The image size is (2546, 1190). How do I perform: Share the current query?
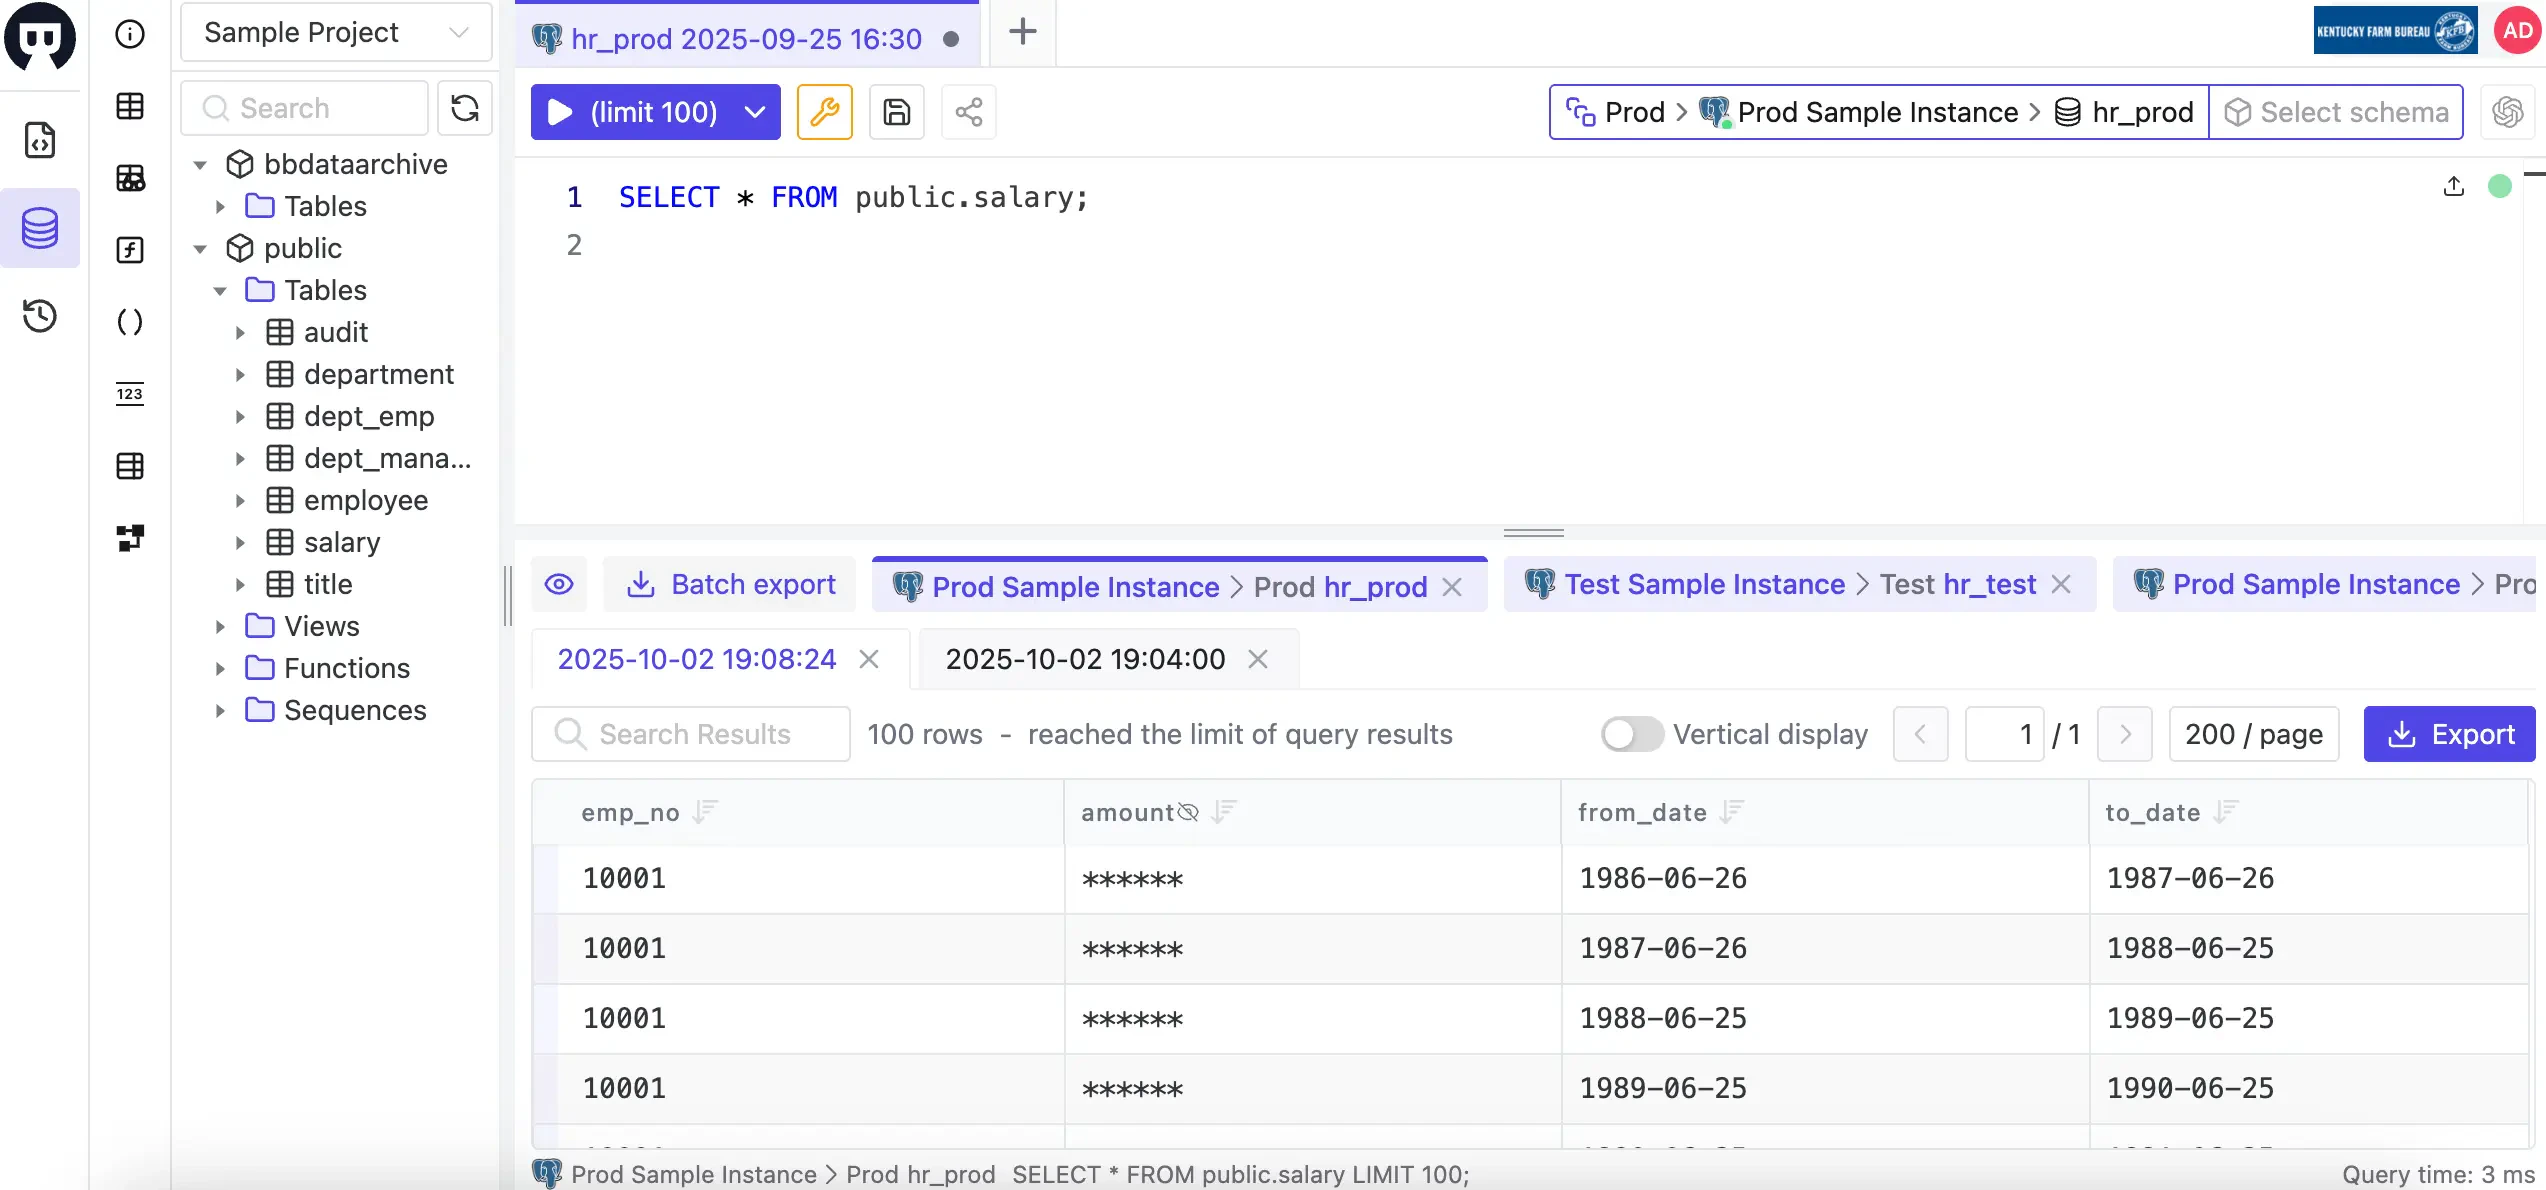pyautogui.click(x=968, y=112)
